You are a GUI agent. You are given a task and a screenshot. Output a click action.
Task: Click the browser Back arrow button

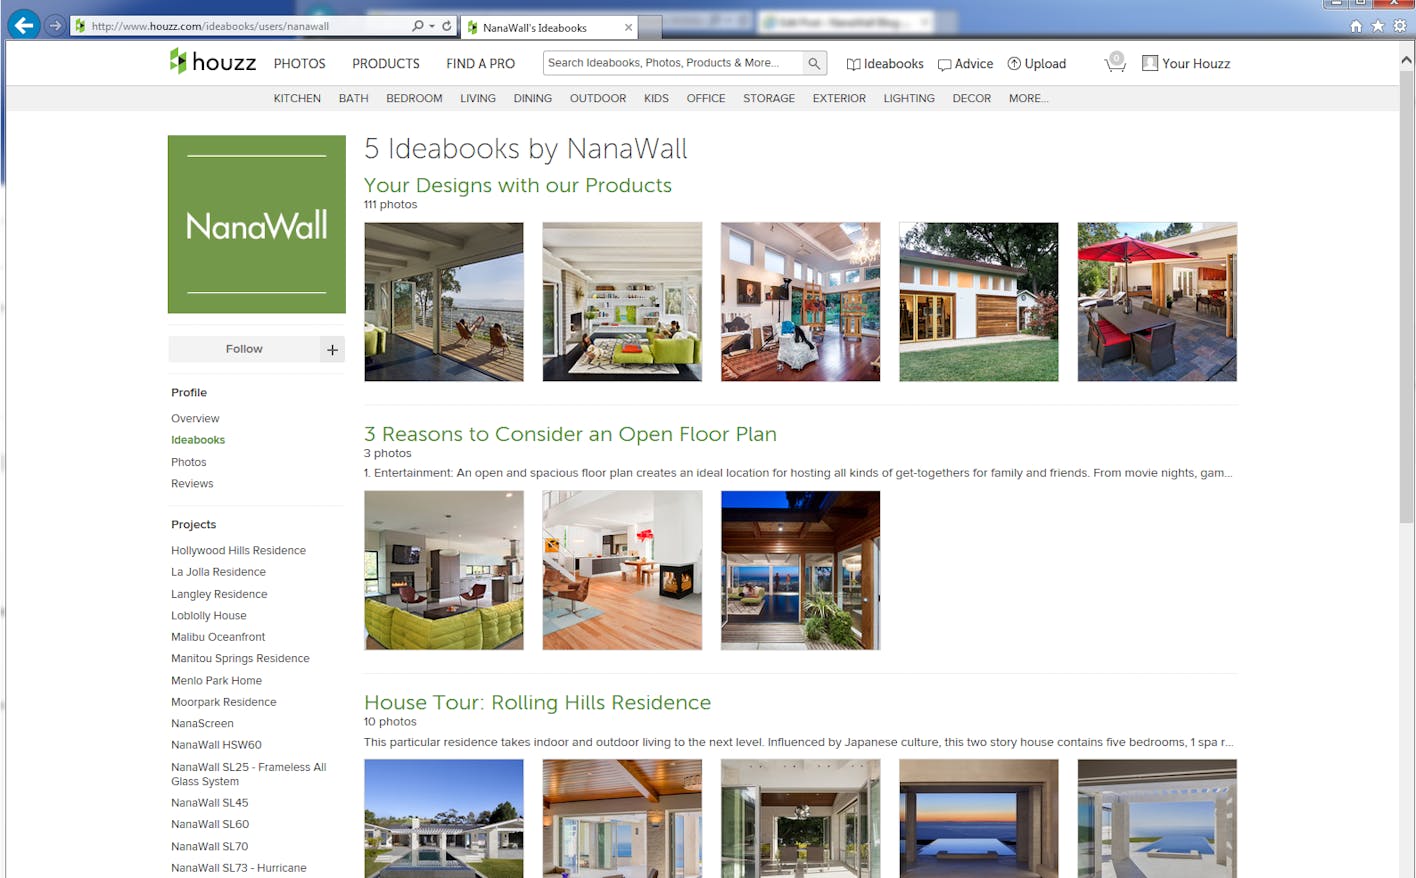[23, 25]
